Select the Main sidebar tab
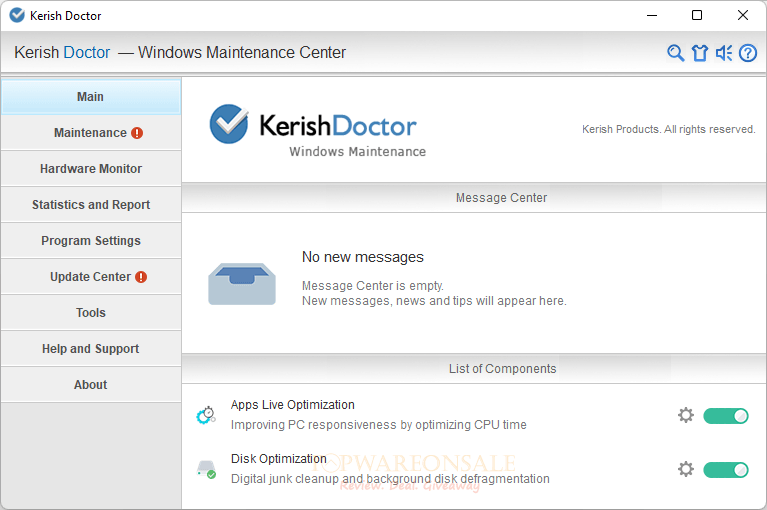 pyautogui.click(x=91, y=97)
